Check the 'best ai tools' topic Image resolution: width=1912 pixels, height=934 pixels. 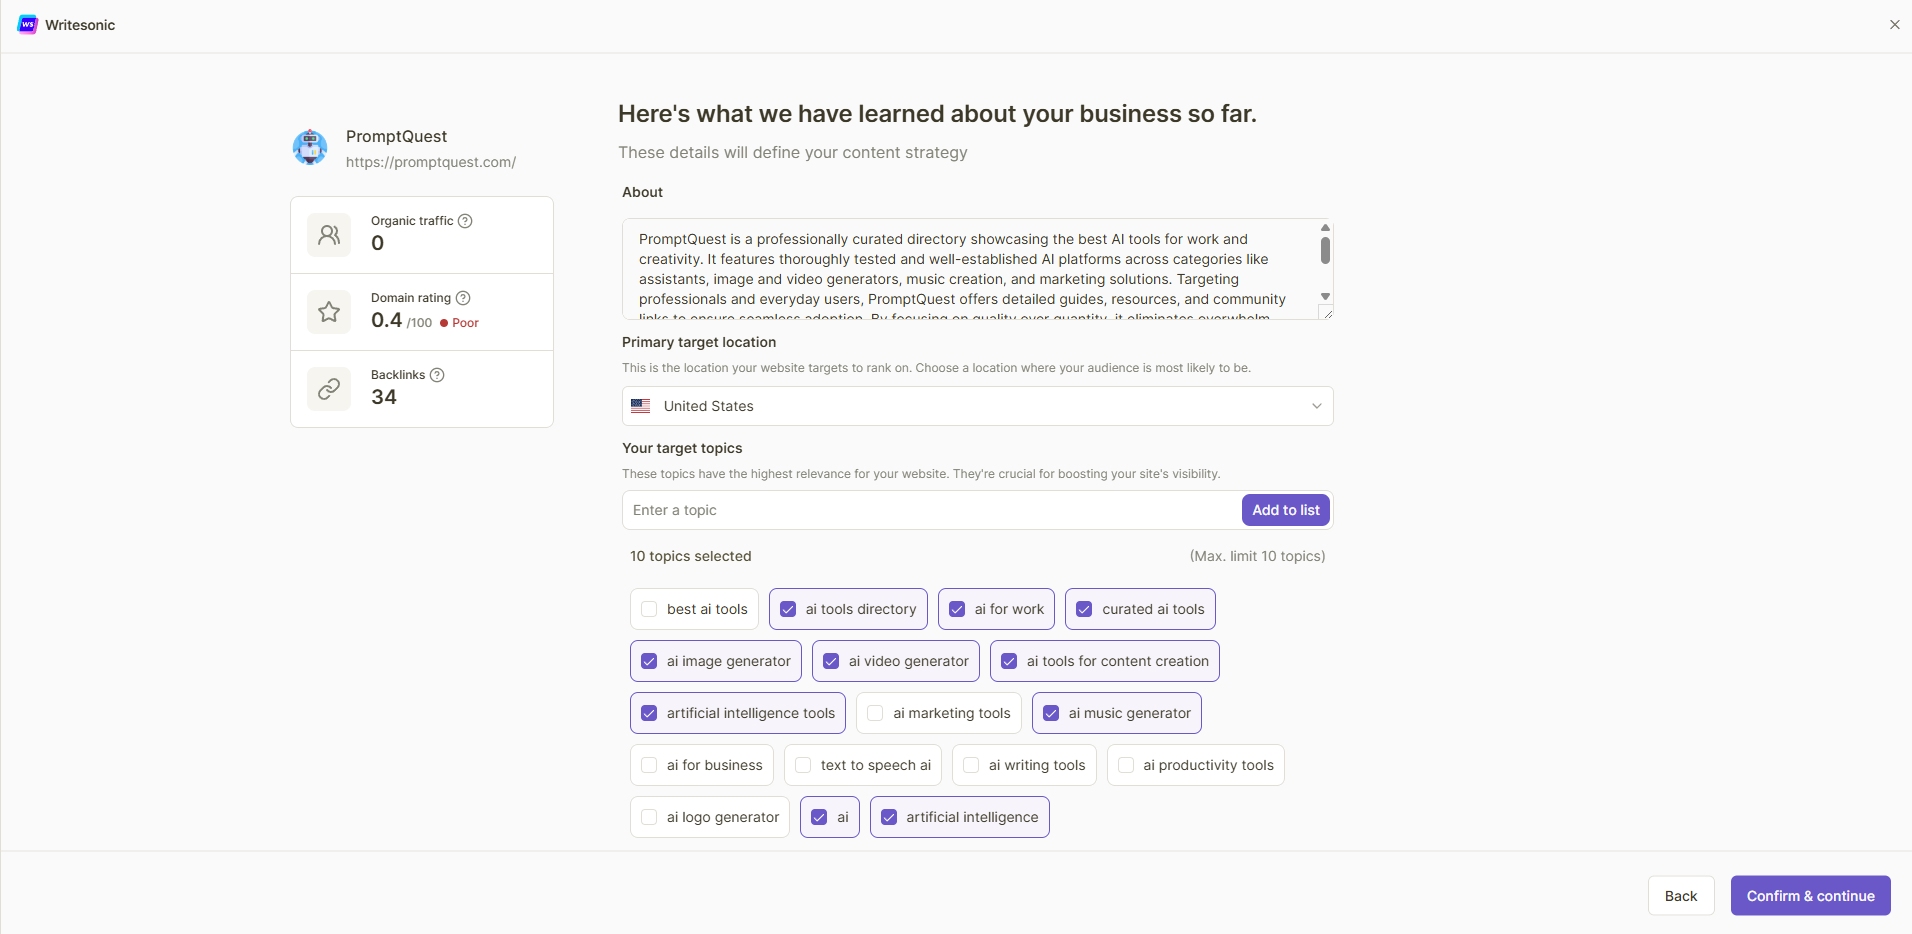click(x=649, y=609)
